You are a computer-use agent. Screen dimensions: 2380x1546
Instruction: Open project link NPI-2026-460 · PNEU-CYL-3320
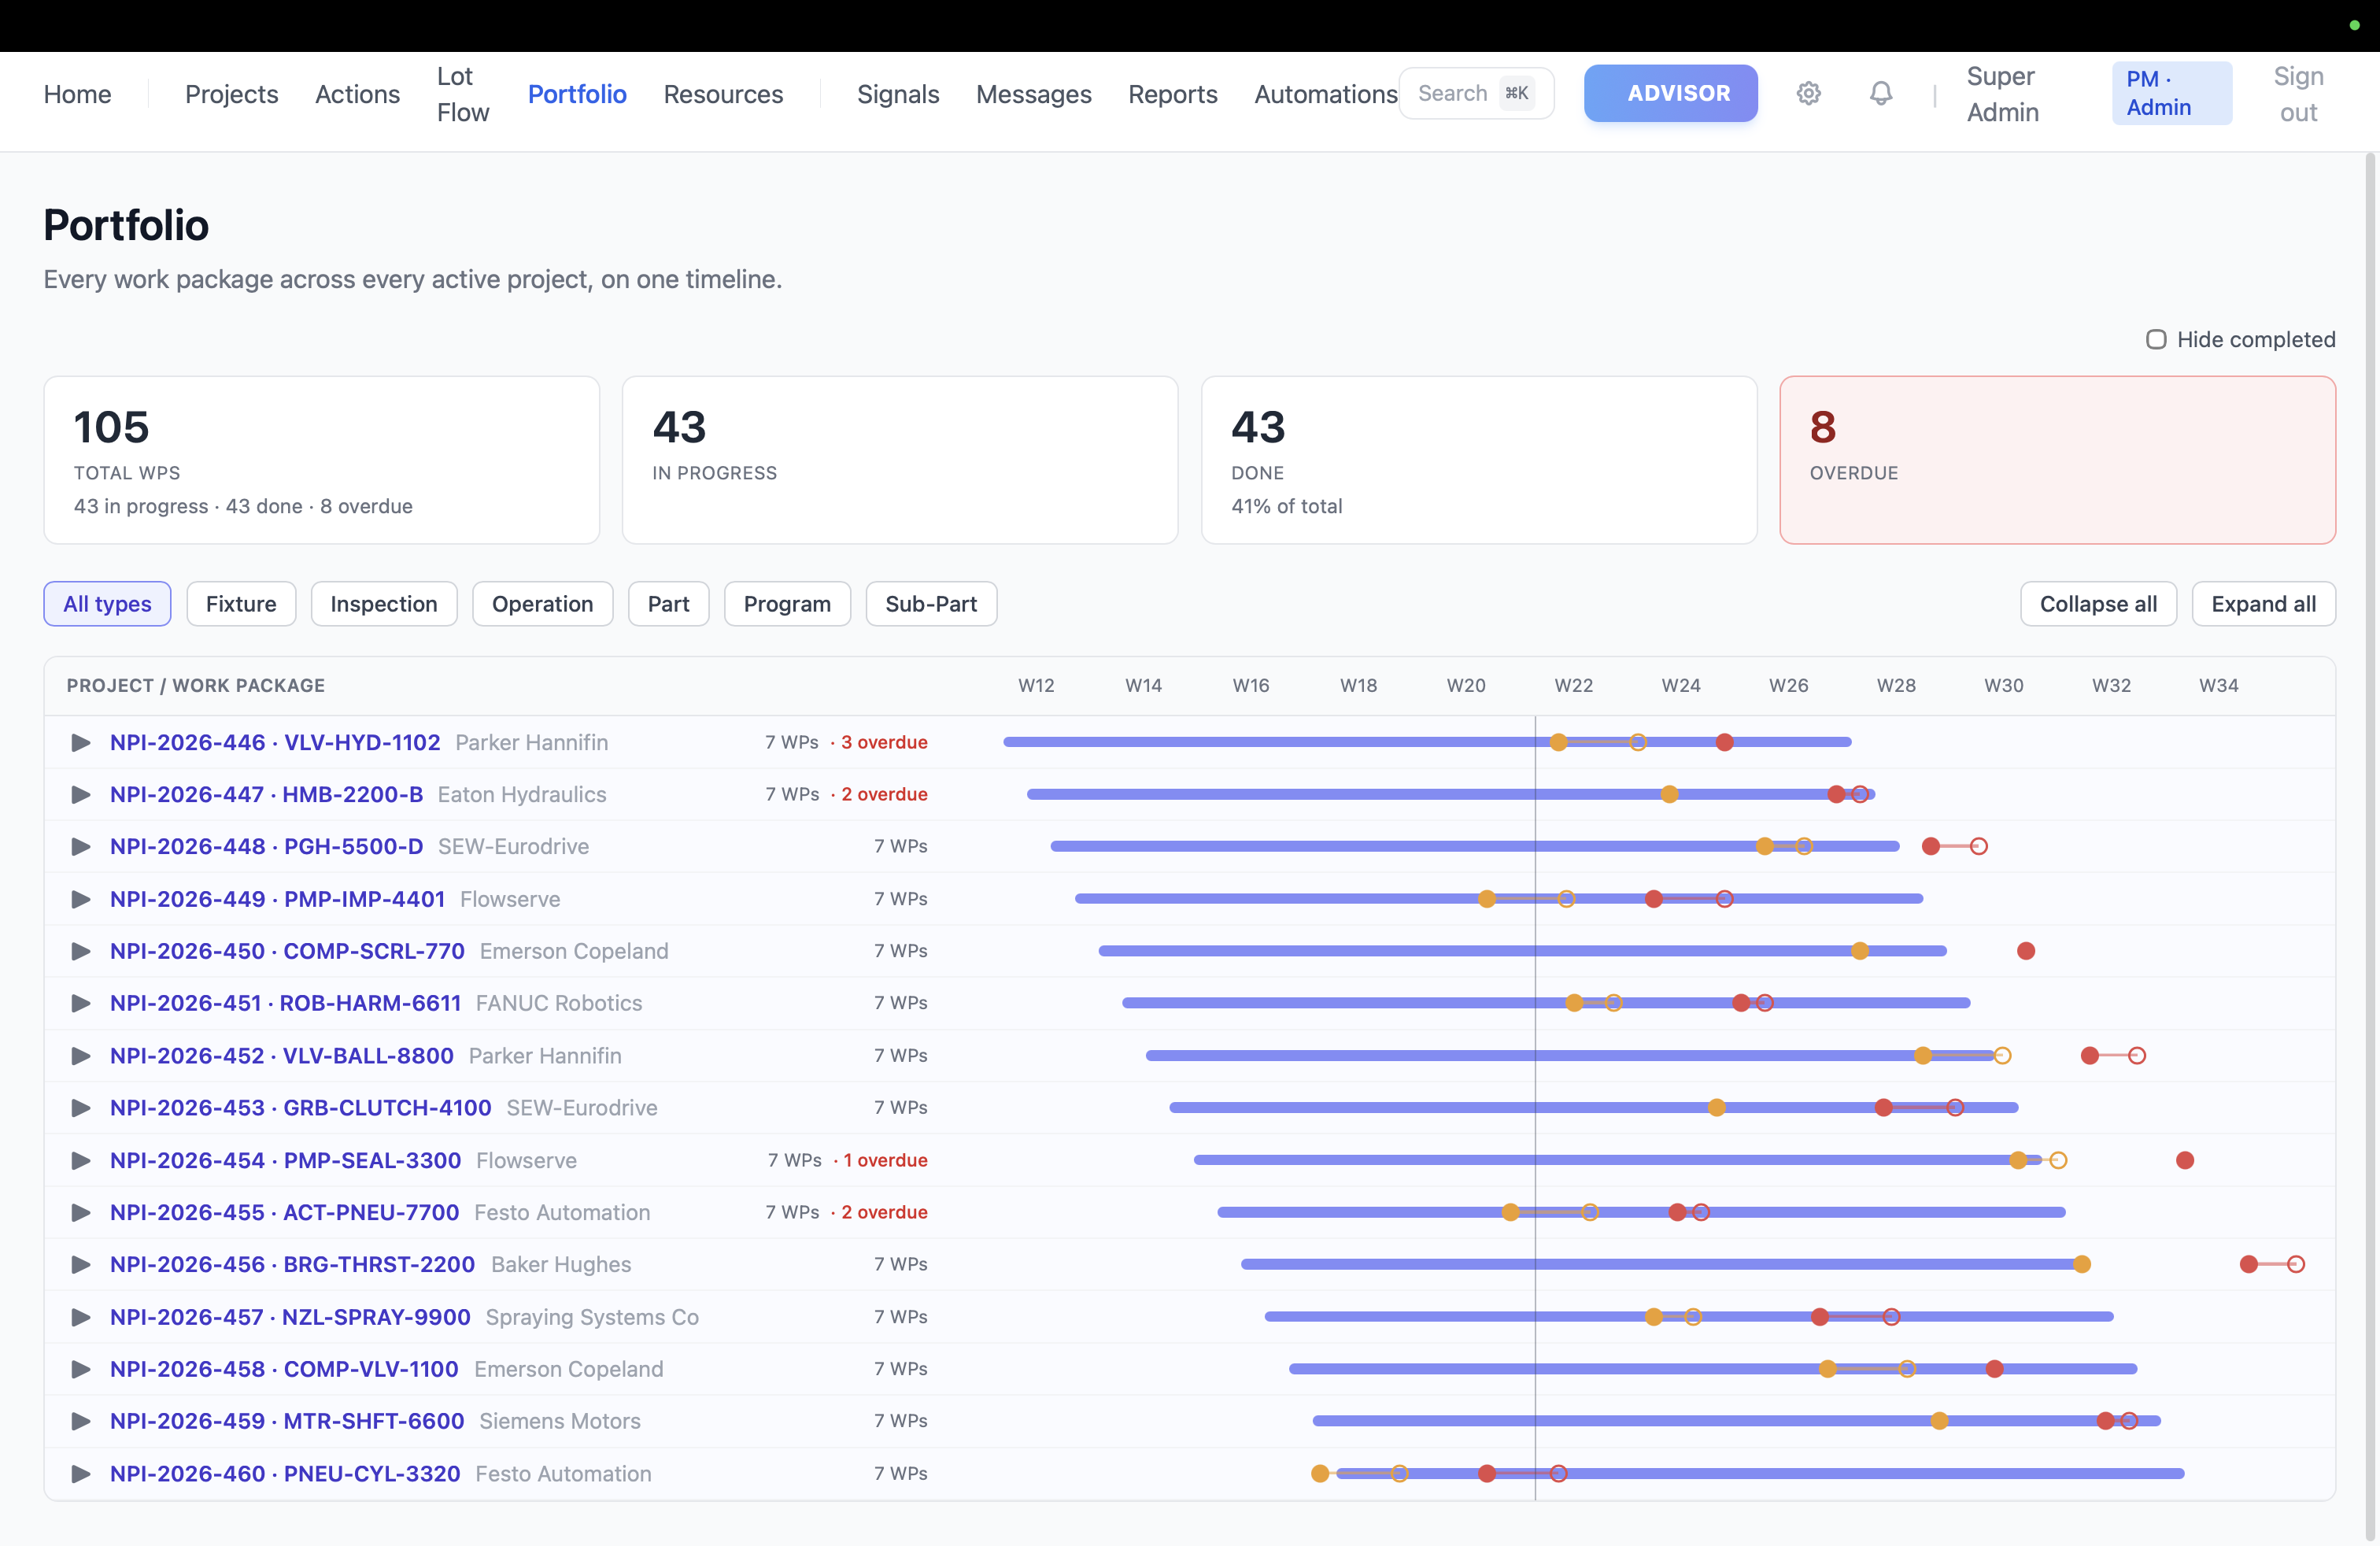click(285, 1474)
